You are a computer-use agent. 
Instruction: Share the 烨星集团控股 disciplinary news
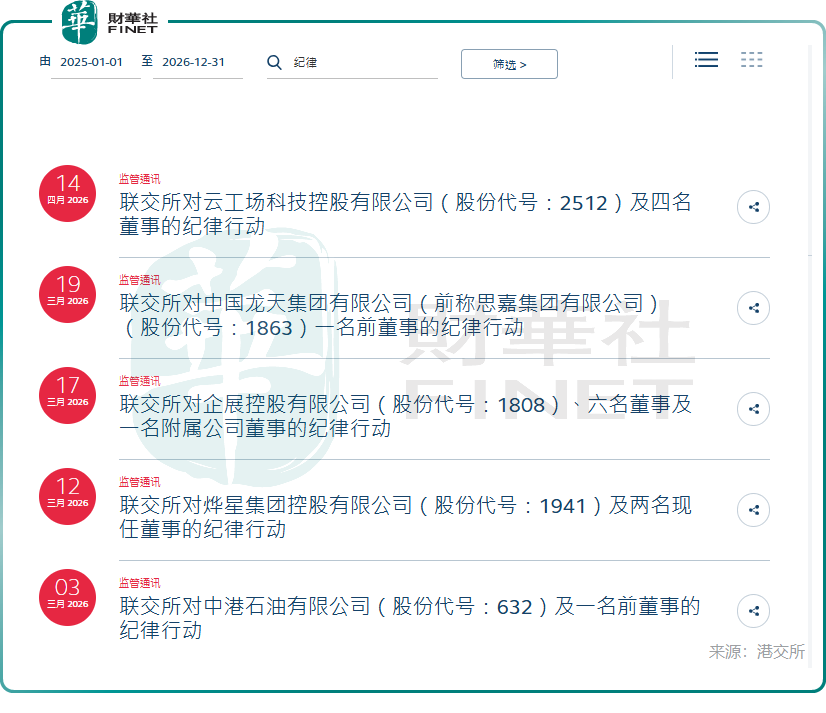pyautogui.click(x=753, y=510)
